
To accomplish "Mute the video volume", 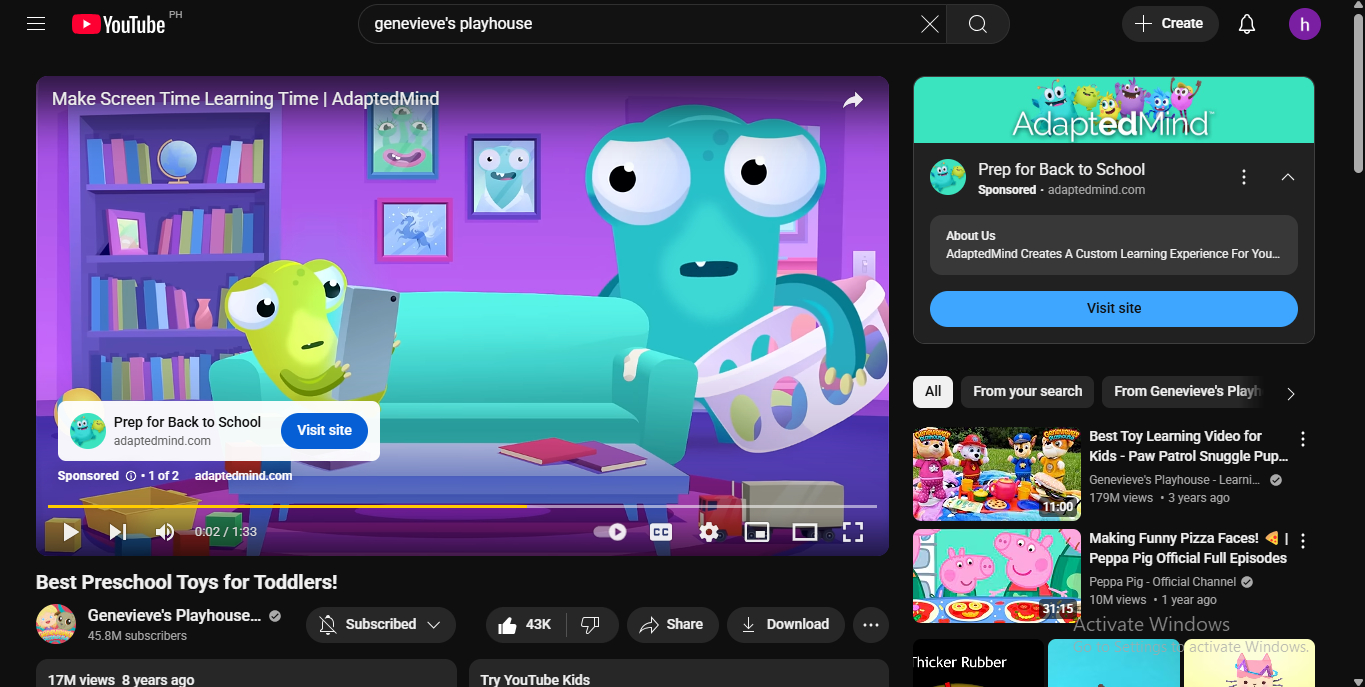I will (165, 532).
